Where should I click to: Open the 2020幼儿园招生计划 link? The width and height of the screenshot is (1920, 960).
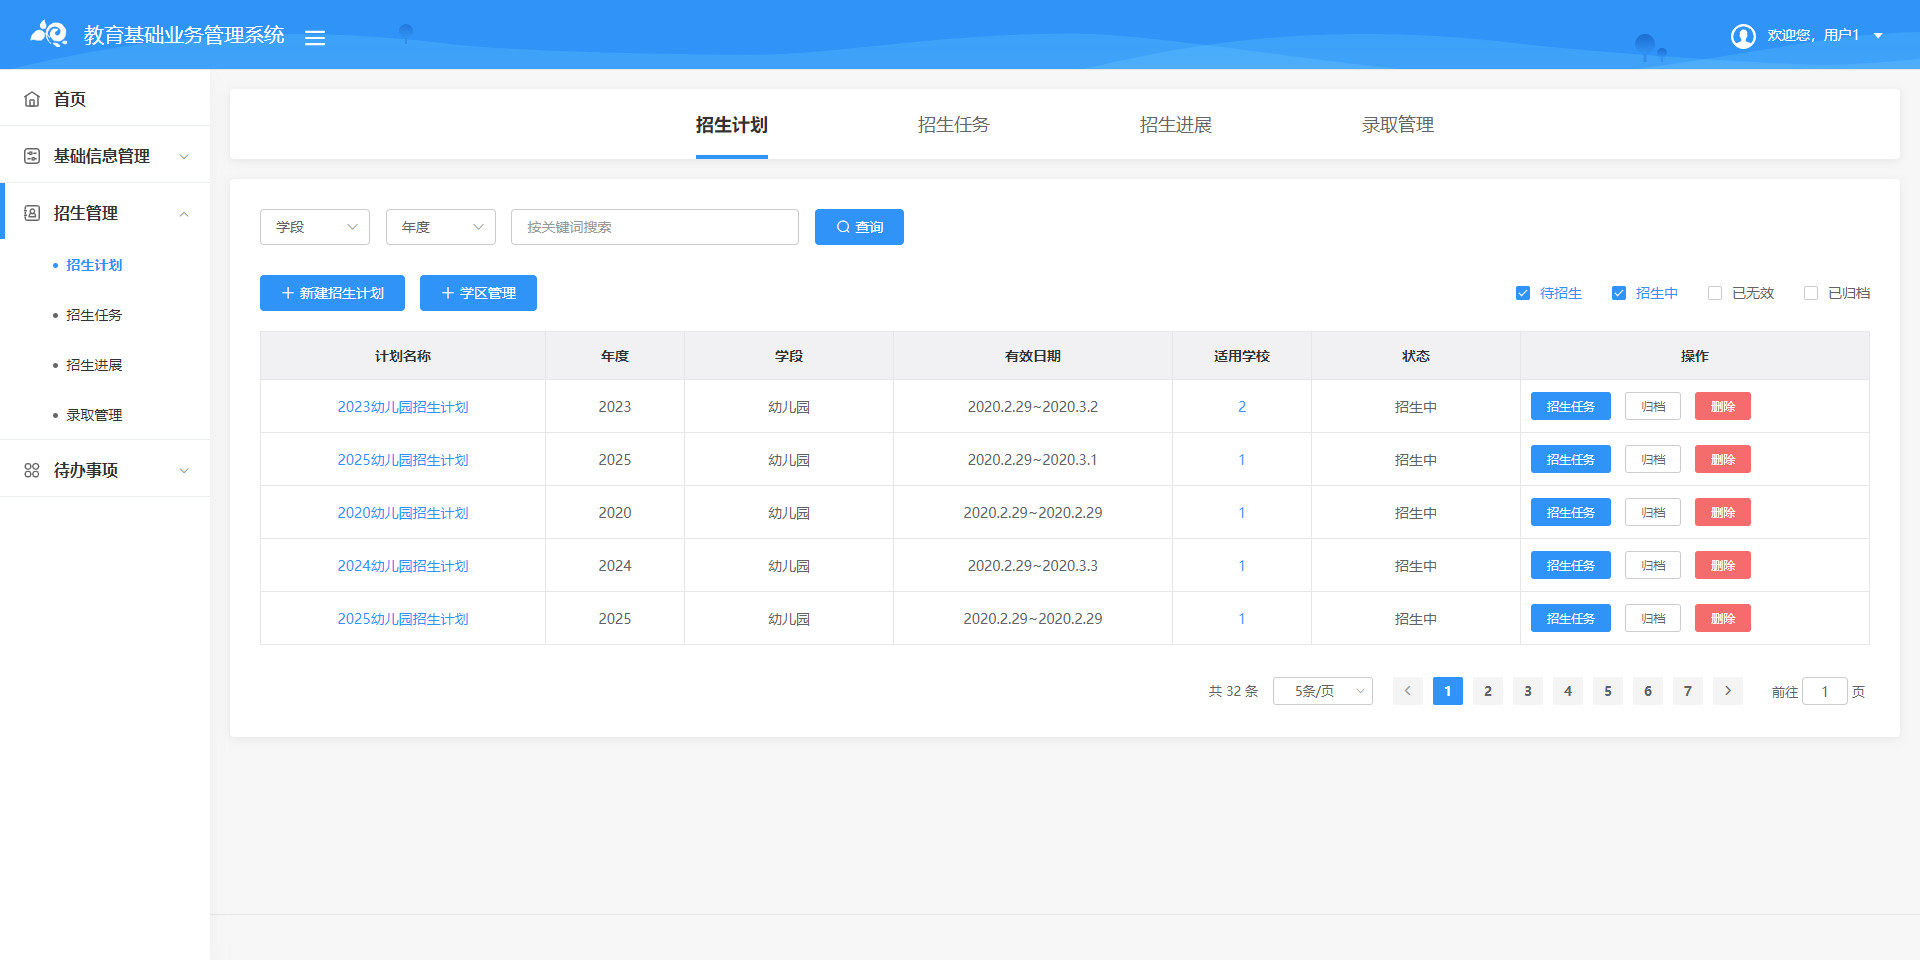403,513
